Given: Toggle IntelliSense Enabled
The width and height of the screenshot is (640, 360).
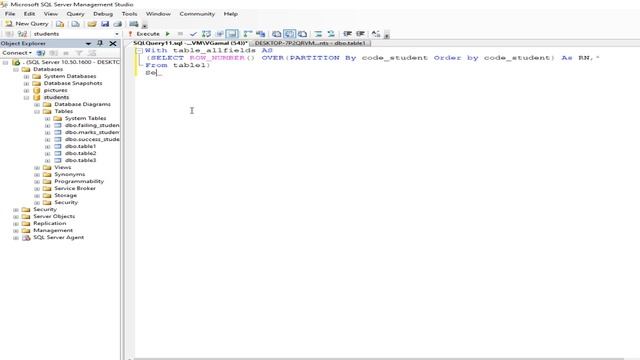Looking at the screenshot, I should (232, 34).
